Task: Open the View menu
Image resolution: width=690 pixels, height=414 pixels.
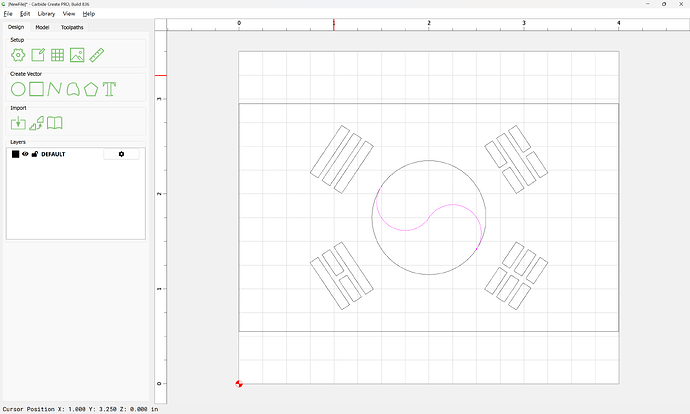Action: [68, 14]
